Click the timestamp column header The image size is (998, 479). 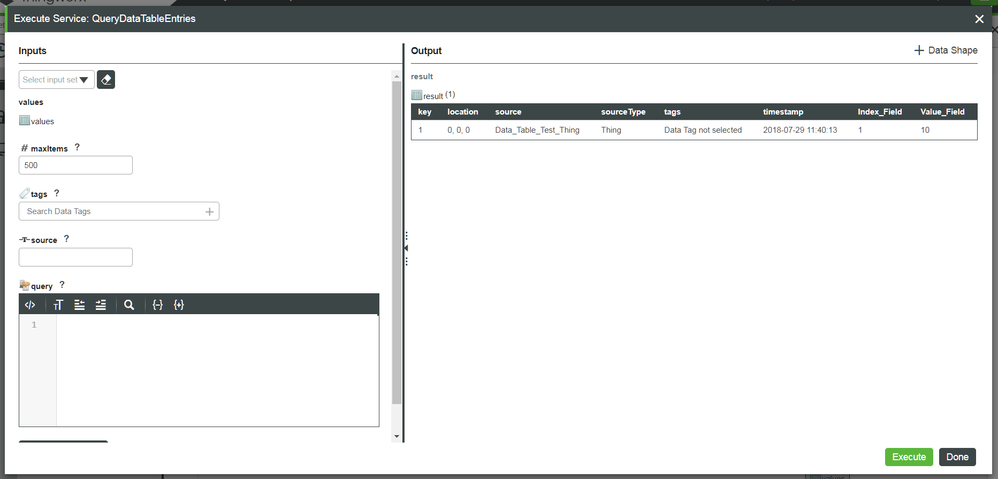pos(783,112)
